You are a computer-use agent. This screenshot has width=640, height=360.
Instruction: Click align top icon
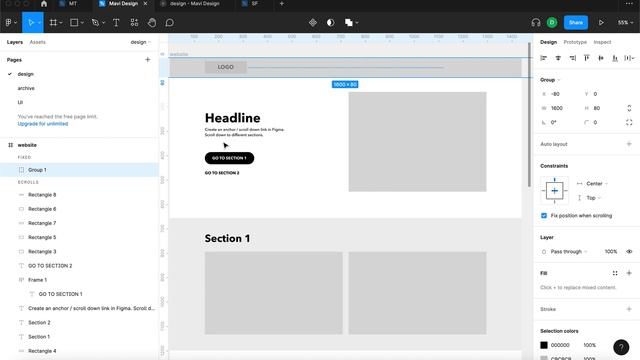tap(587, 58)
